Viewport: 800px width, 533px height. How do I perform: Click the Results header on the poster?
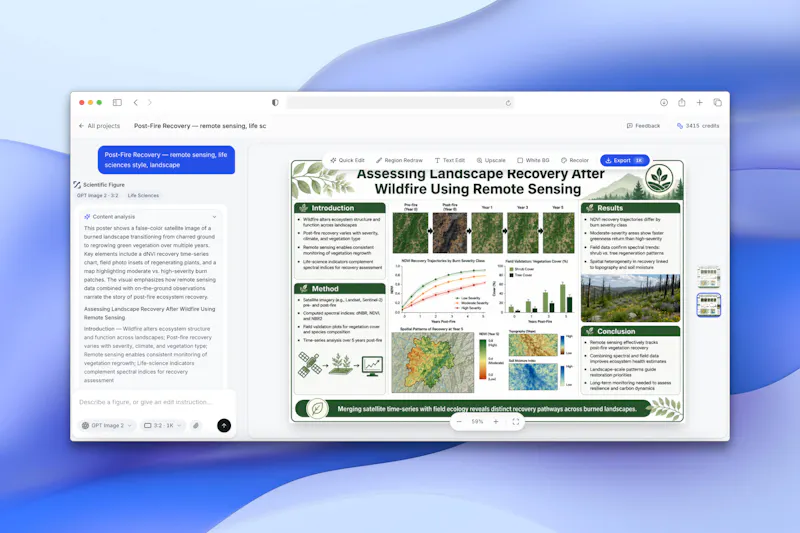(x=631, y=208)
